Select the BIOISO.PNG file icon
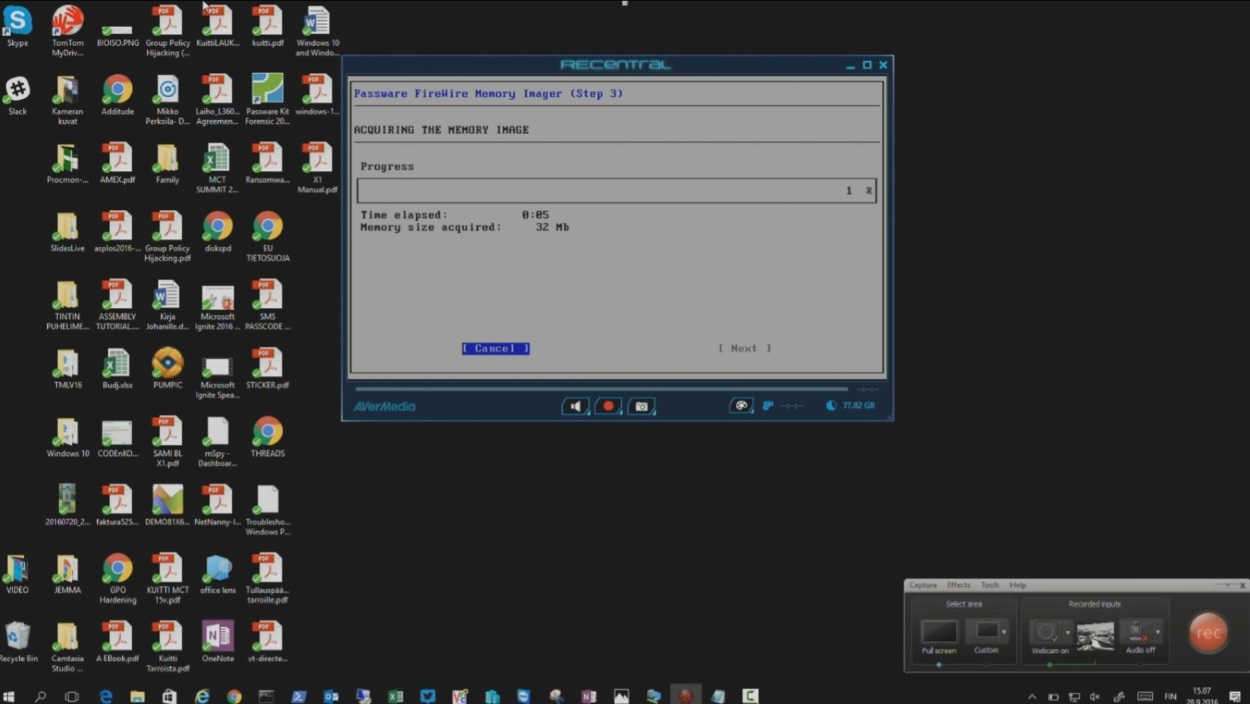Viewport: 1250px width, 704px height. click(x=117, y=31)
